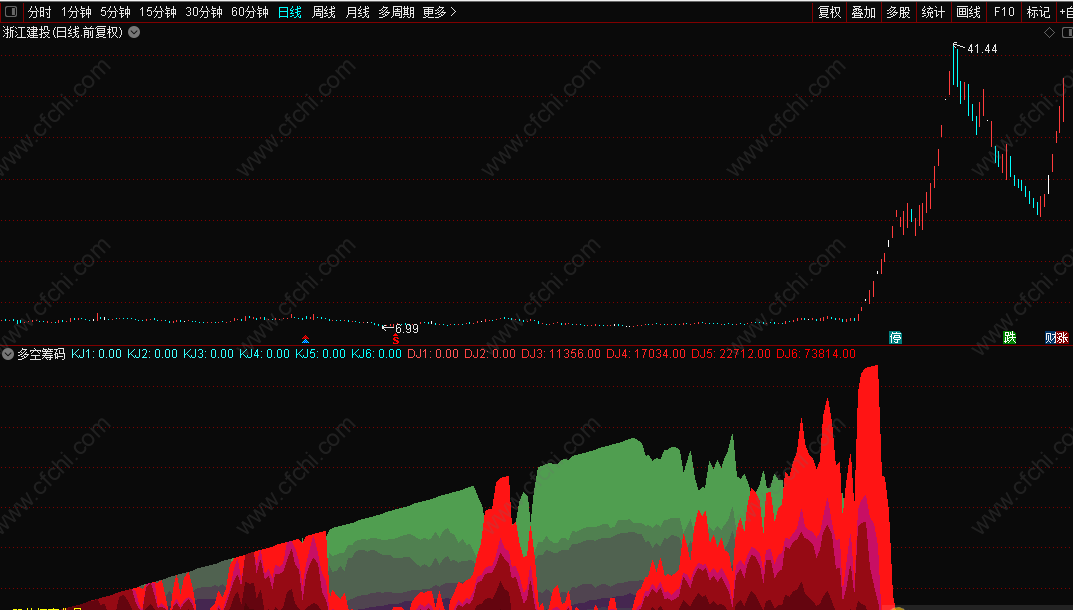1073x610 pixels.
Task: Open the 多股 multi-stock view
Action: 898,12
